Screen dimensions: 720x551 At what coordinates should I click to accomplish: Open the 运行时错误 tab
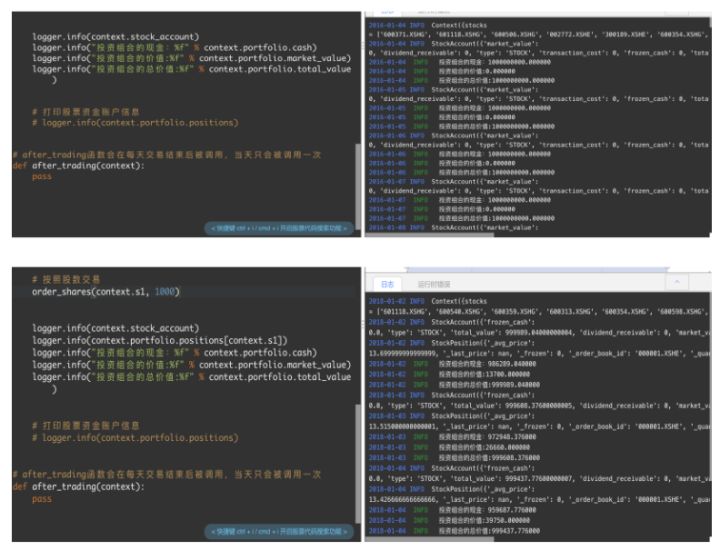pos(433,284)
